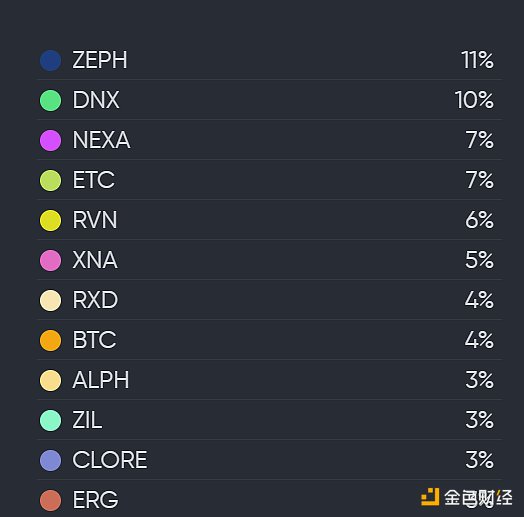This screenshot has width=524, height=517.
Task: Select the ERG coin label
Action: pos(96,500)
